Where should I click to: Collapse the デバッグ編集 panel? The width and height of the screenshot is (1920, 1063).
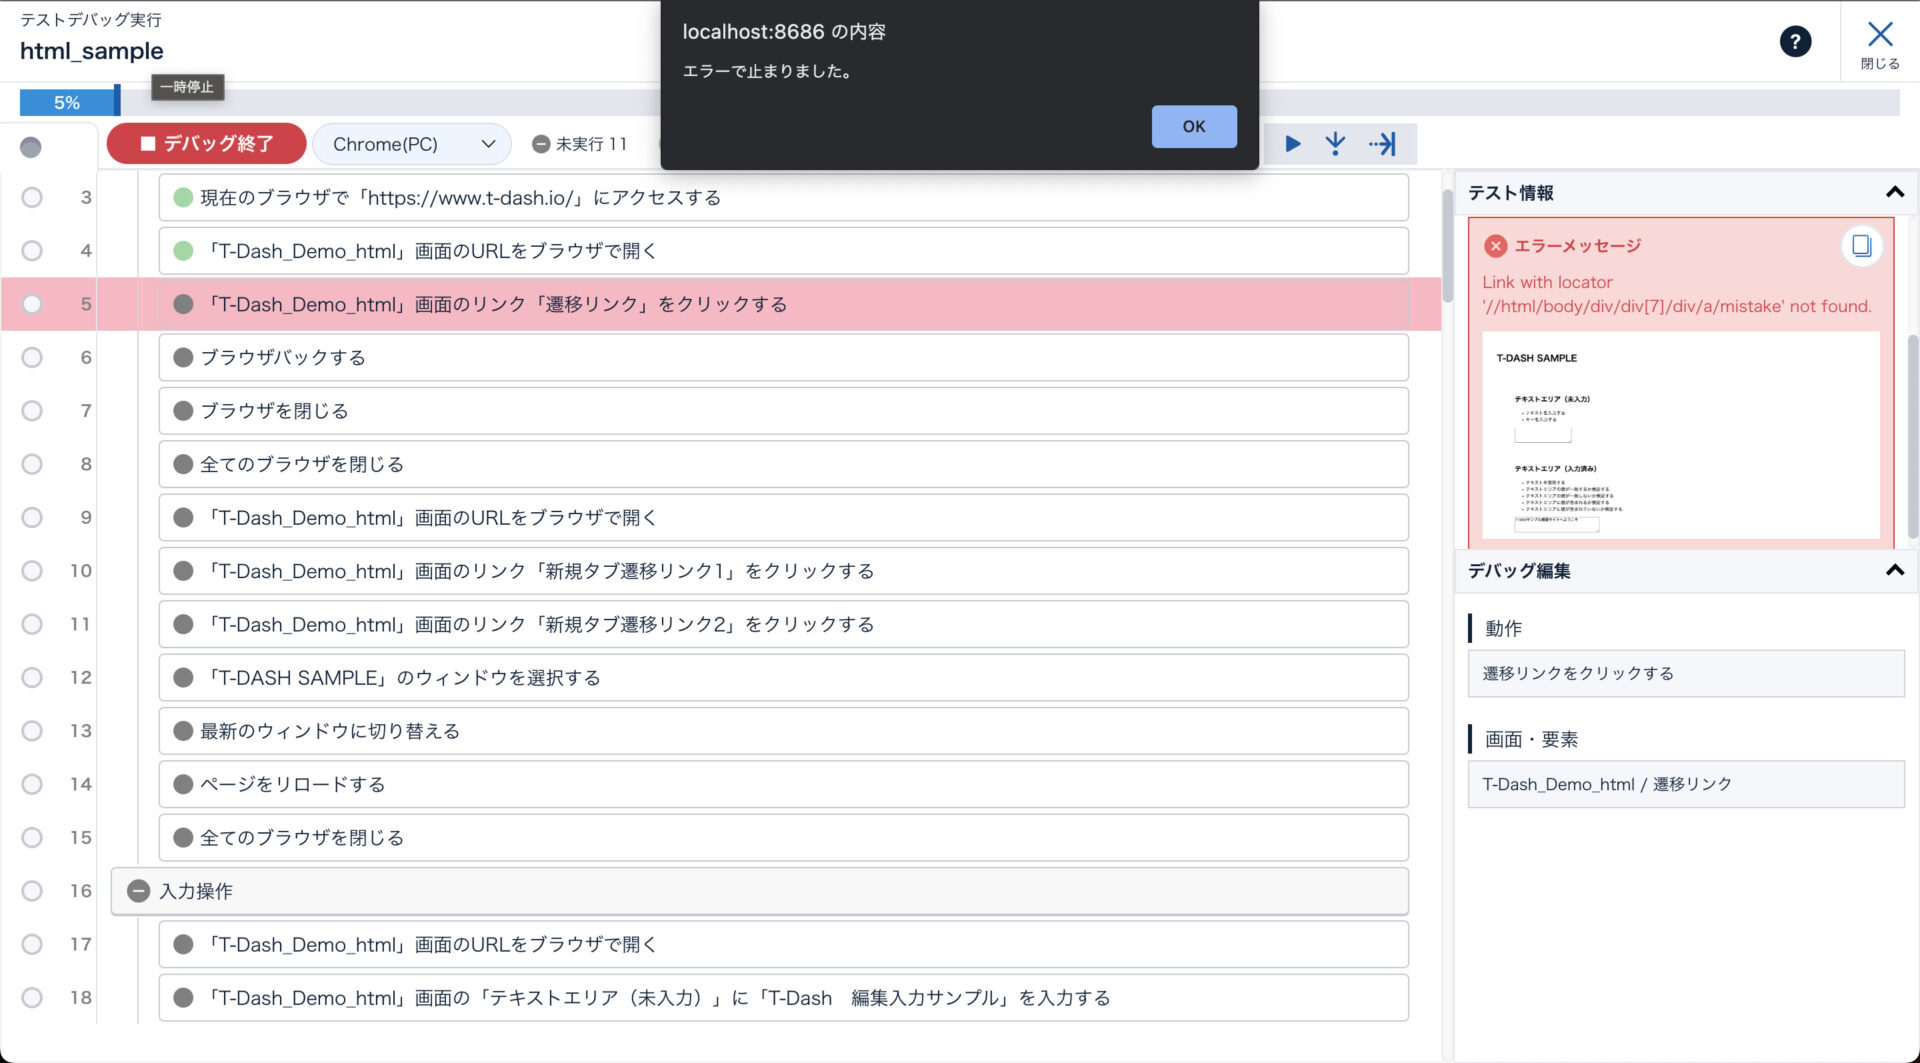coord(1894,571)
